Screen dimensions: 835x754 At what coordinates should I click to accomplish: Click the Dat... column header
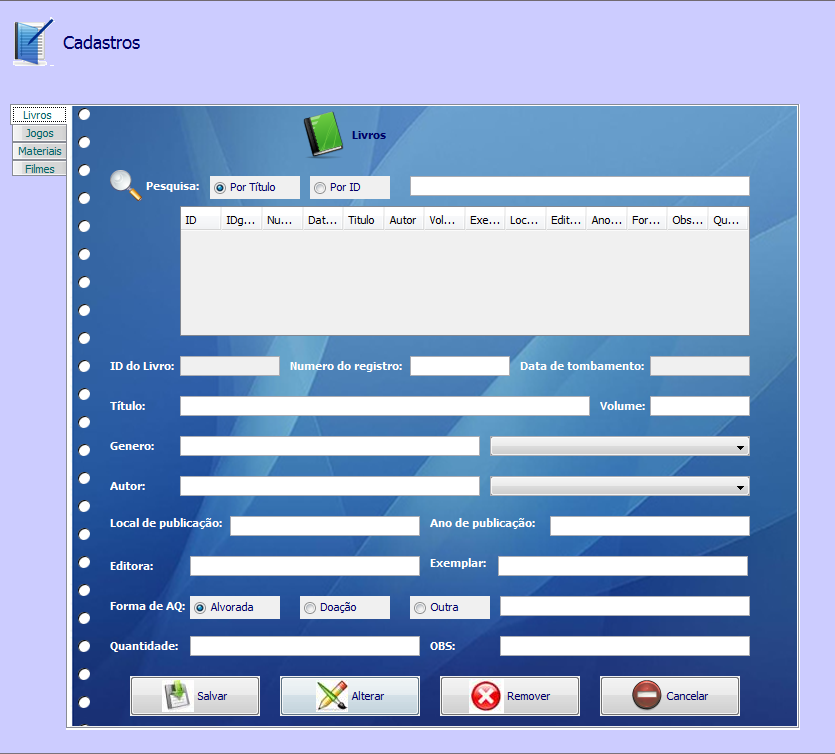(323, 220)
